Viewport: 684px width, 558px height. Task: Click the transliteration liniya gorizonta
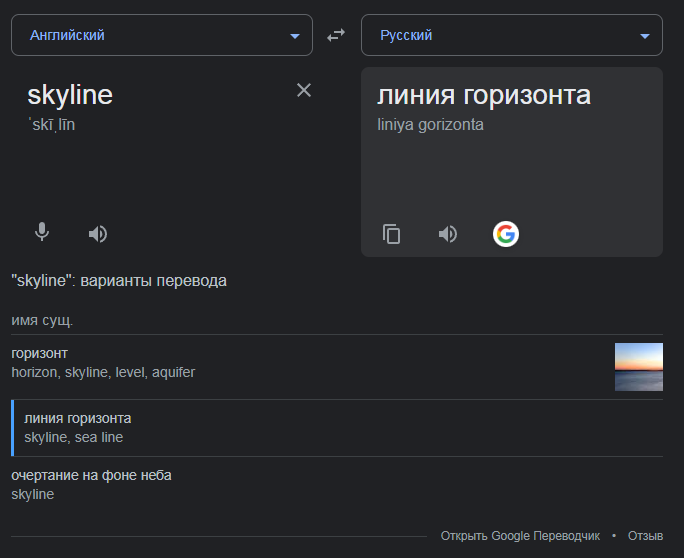pyautogui.click(x=430, y=125)
